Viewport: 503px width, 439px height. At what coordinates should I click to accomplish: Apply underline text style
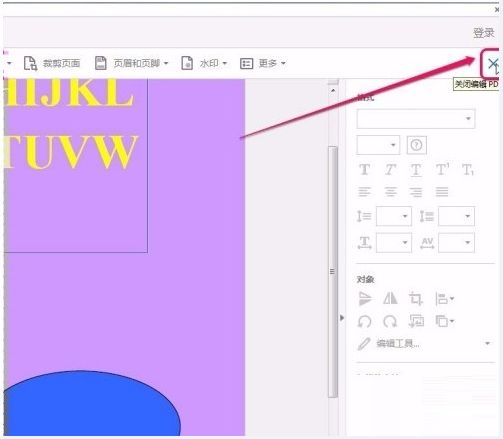click(x=416, y=170)
